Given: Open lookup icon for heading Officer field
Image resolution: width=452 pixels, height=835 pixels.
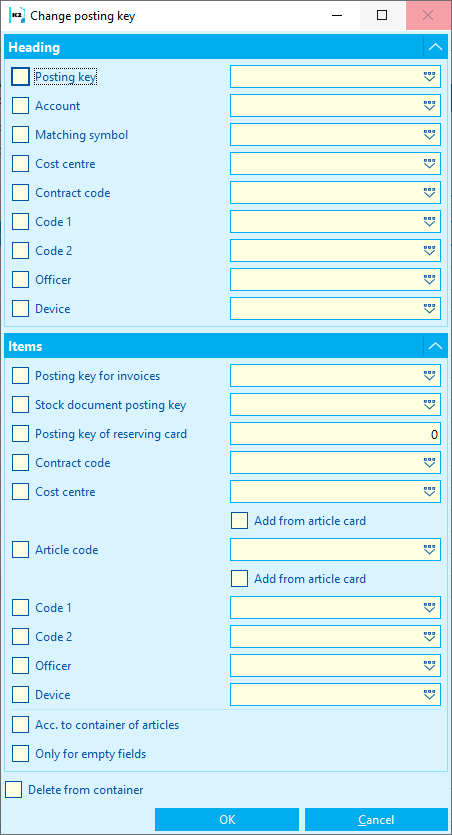Looking at the screenshot, I should 429,280.
